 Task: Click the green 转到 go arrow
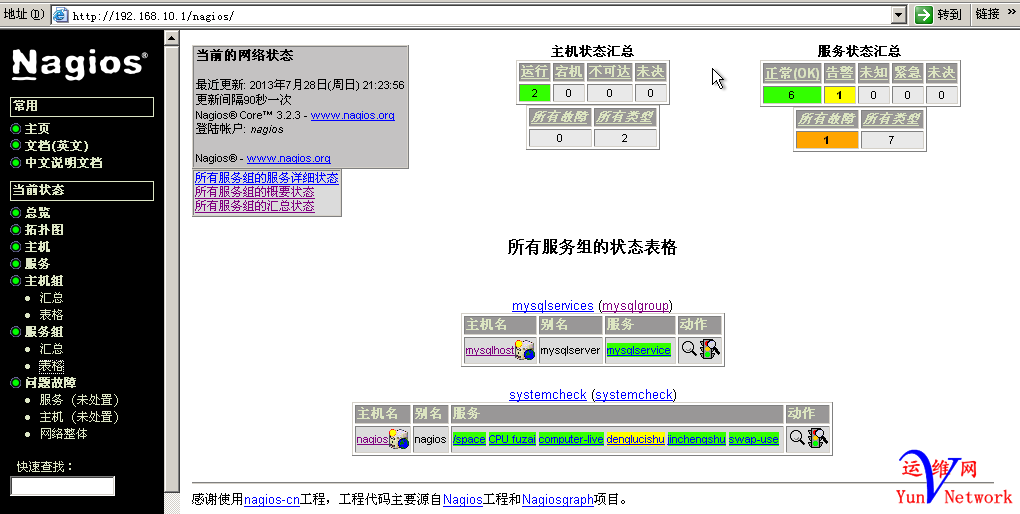coord(924,14)
